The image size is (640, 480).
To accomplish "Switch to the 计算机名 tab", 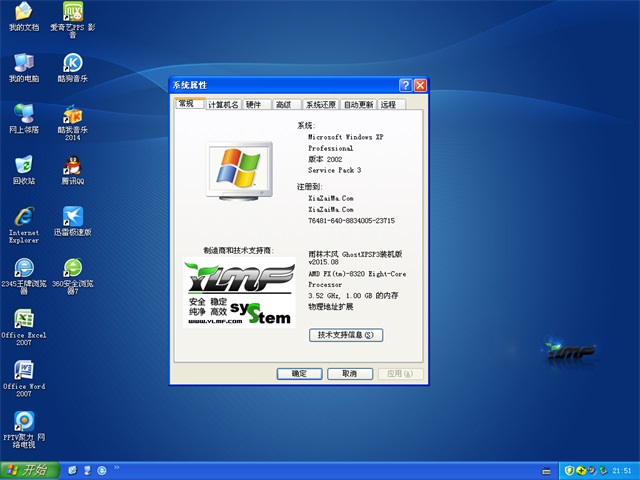I will click(223, 104).
